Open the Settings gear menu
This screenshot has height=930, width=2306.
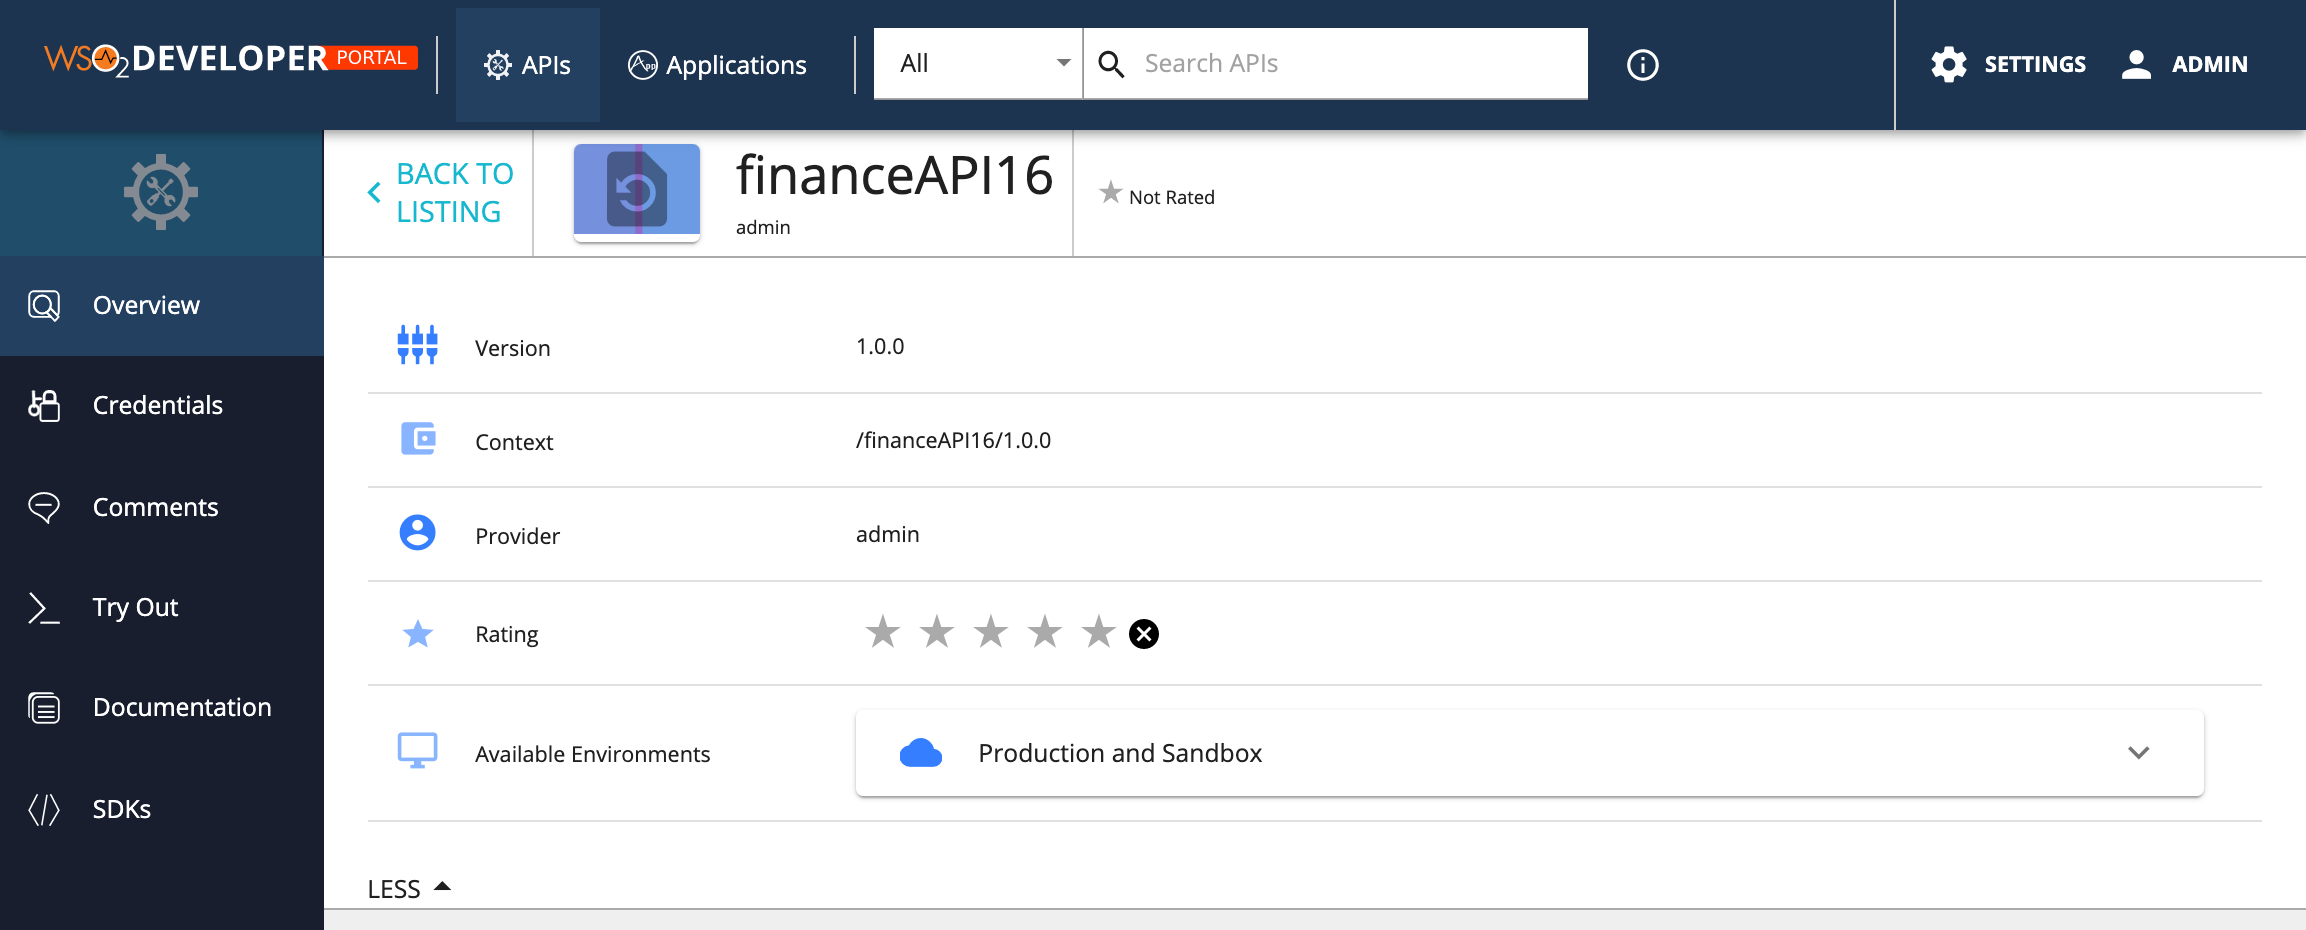2008,64
